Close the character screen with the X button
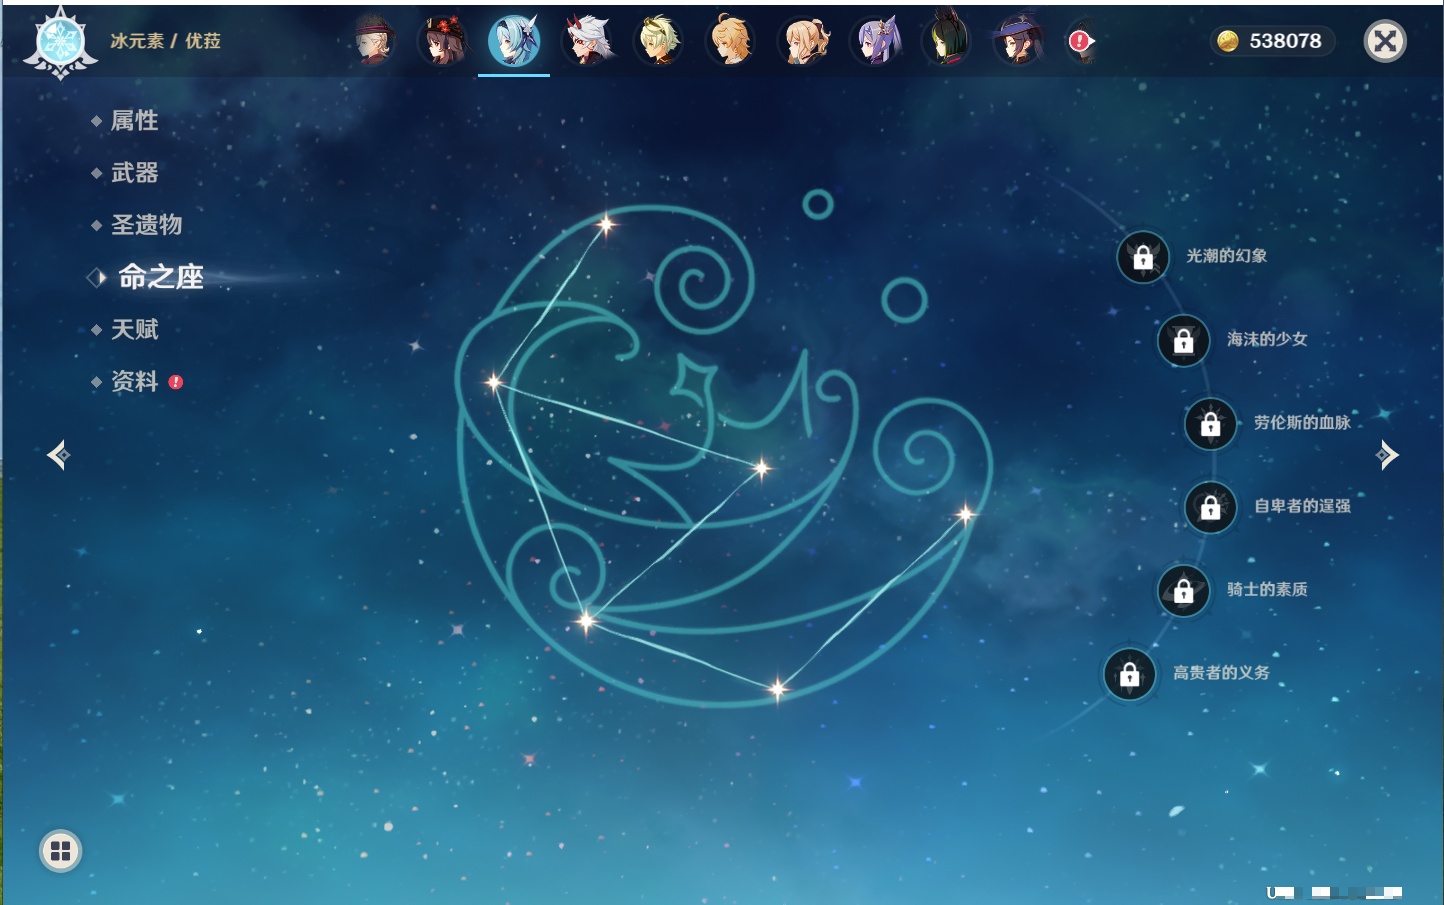The width and height of the screenshot is (1444, 905). point(1385,41)
